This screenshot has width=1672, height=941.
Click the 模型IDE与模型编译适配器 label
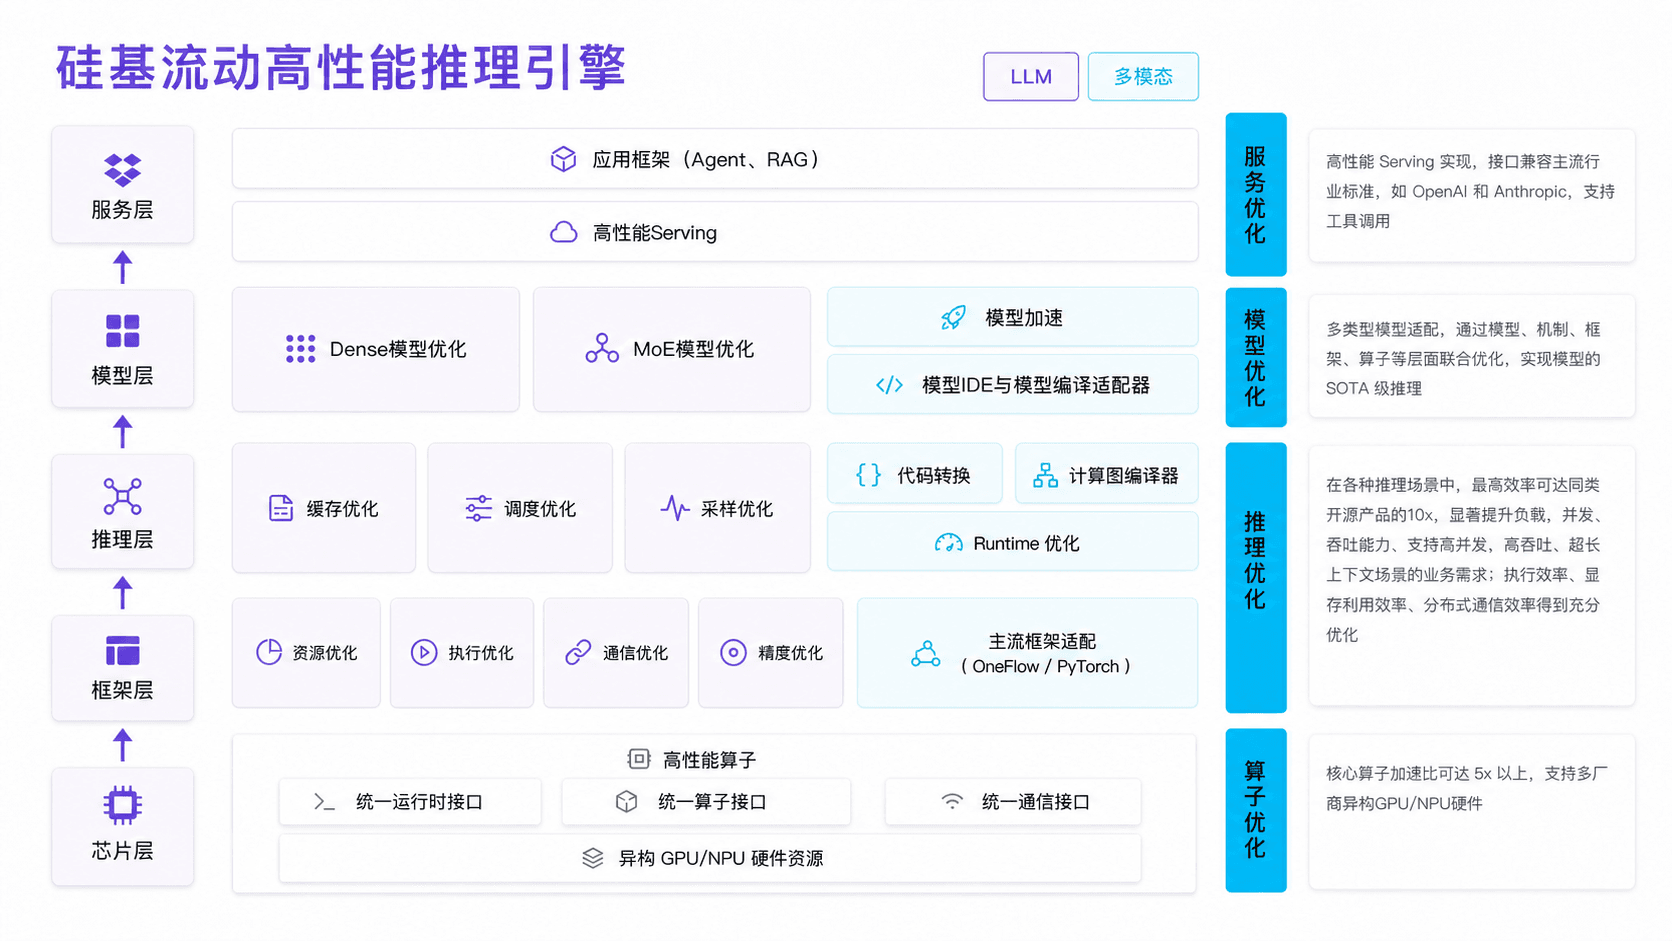click(x=1036, y=385)
